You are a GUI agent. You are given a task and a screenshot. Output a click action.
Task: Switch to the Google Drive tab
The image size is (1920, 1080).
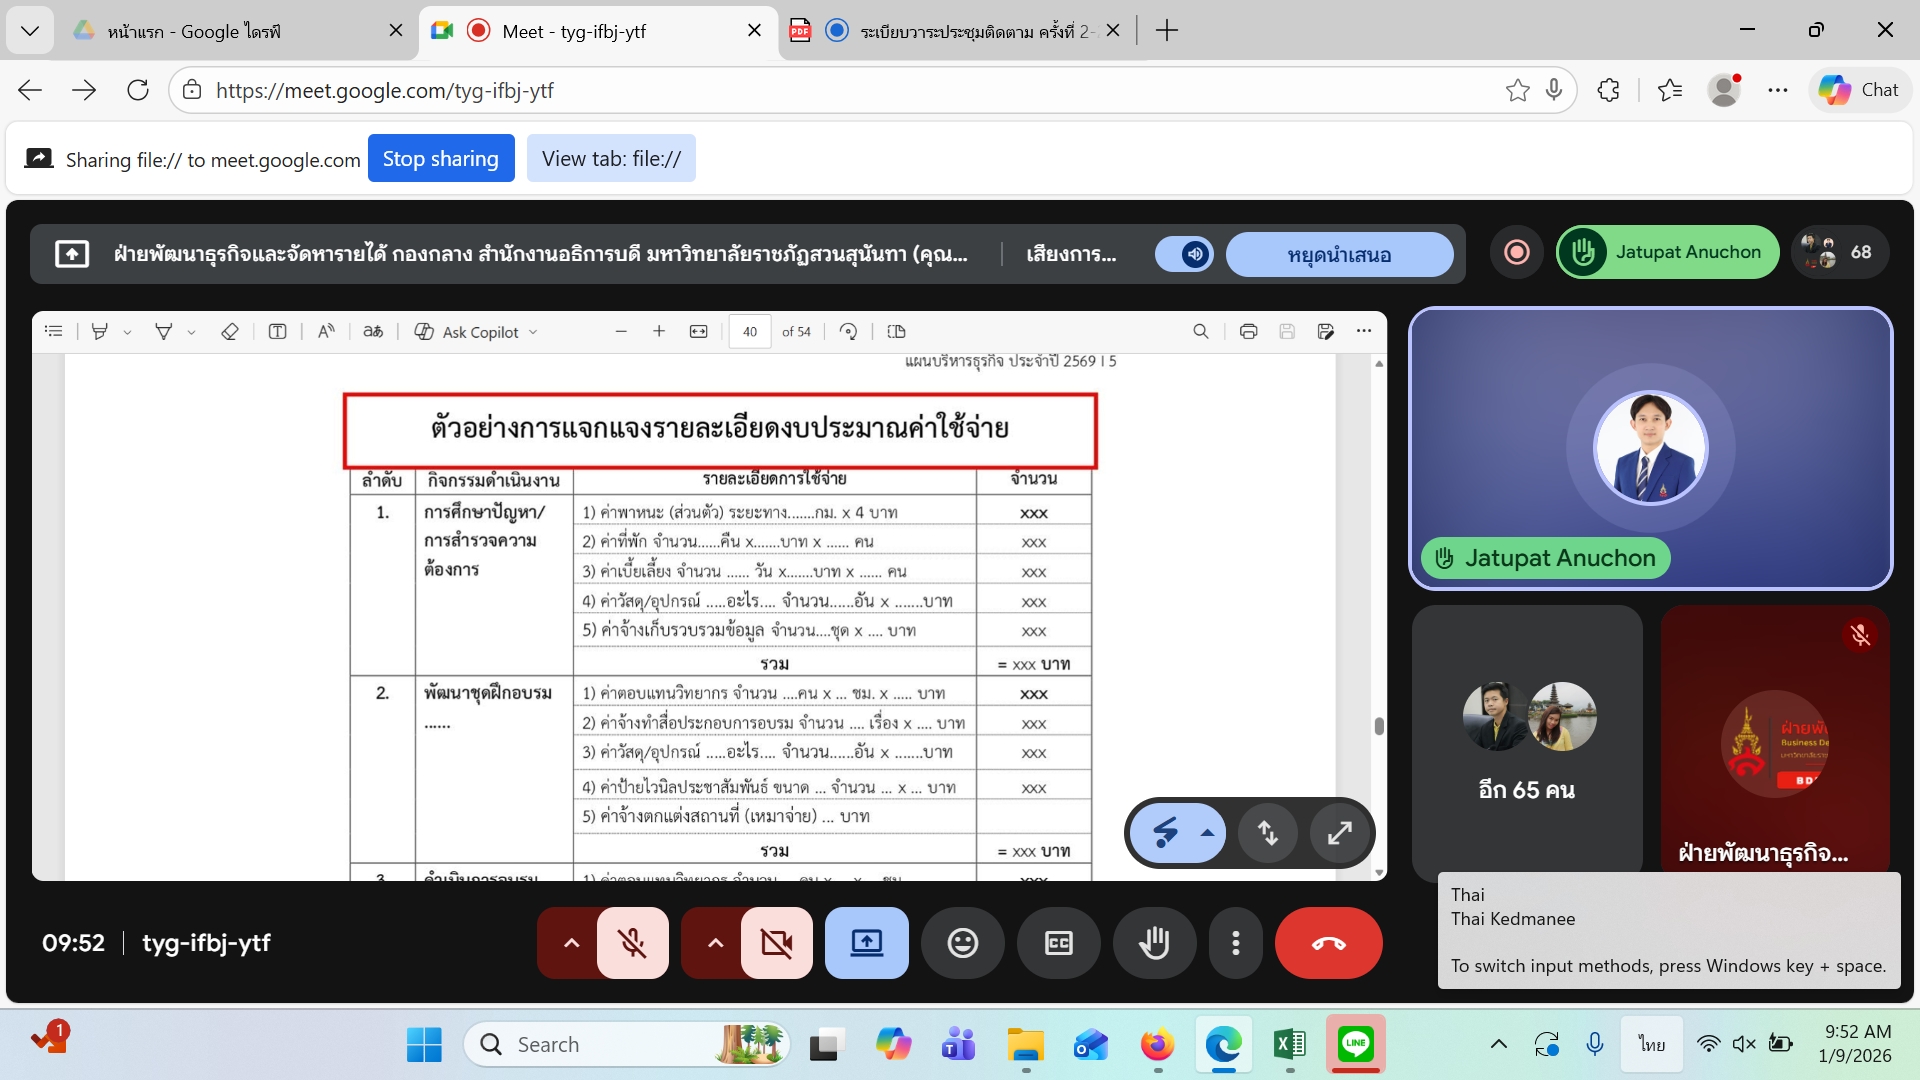(195, 31)
